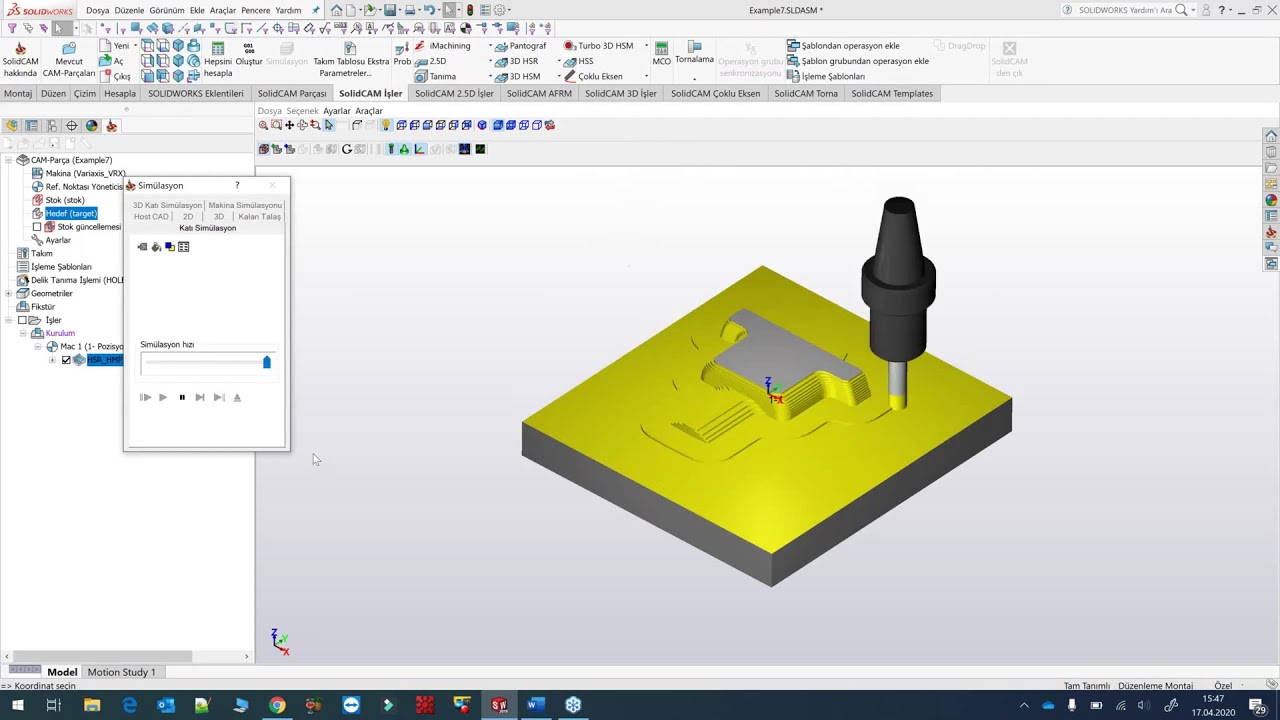Viewport: 1280px width, 720px height.
Task: Click DisplayManager color sphere tab icon
Action: tap(92, 126)
